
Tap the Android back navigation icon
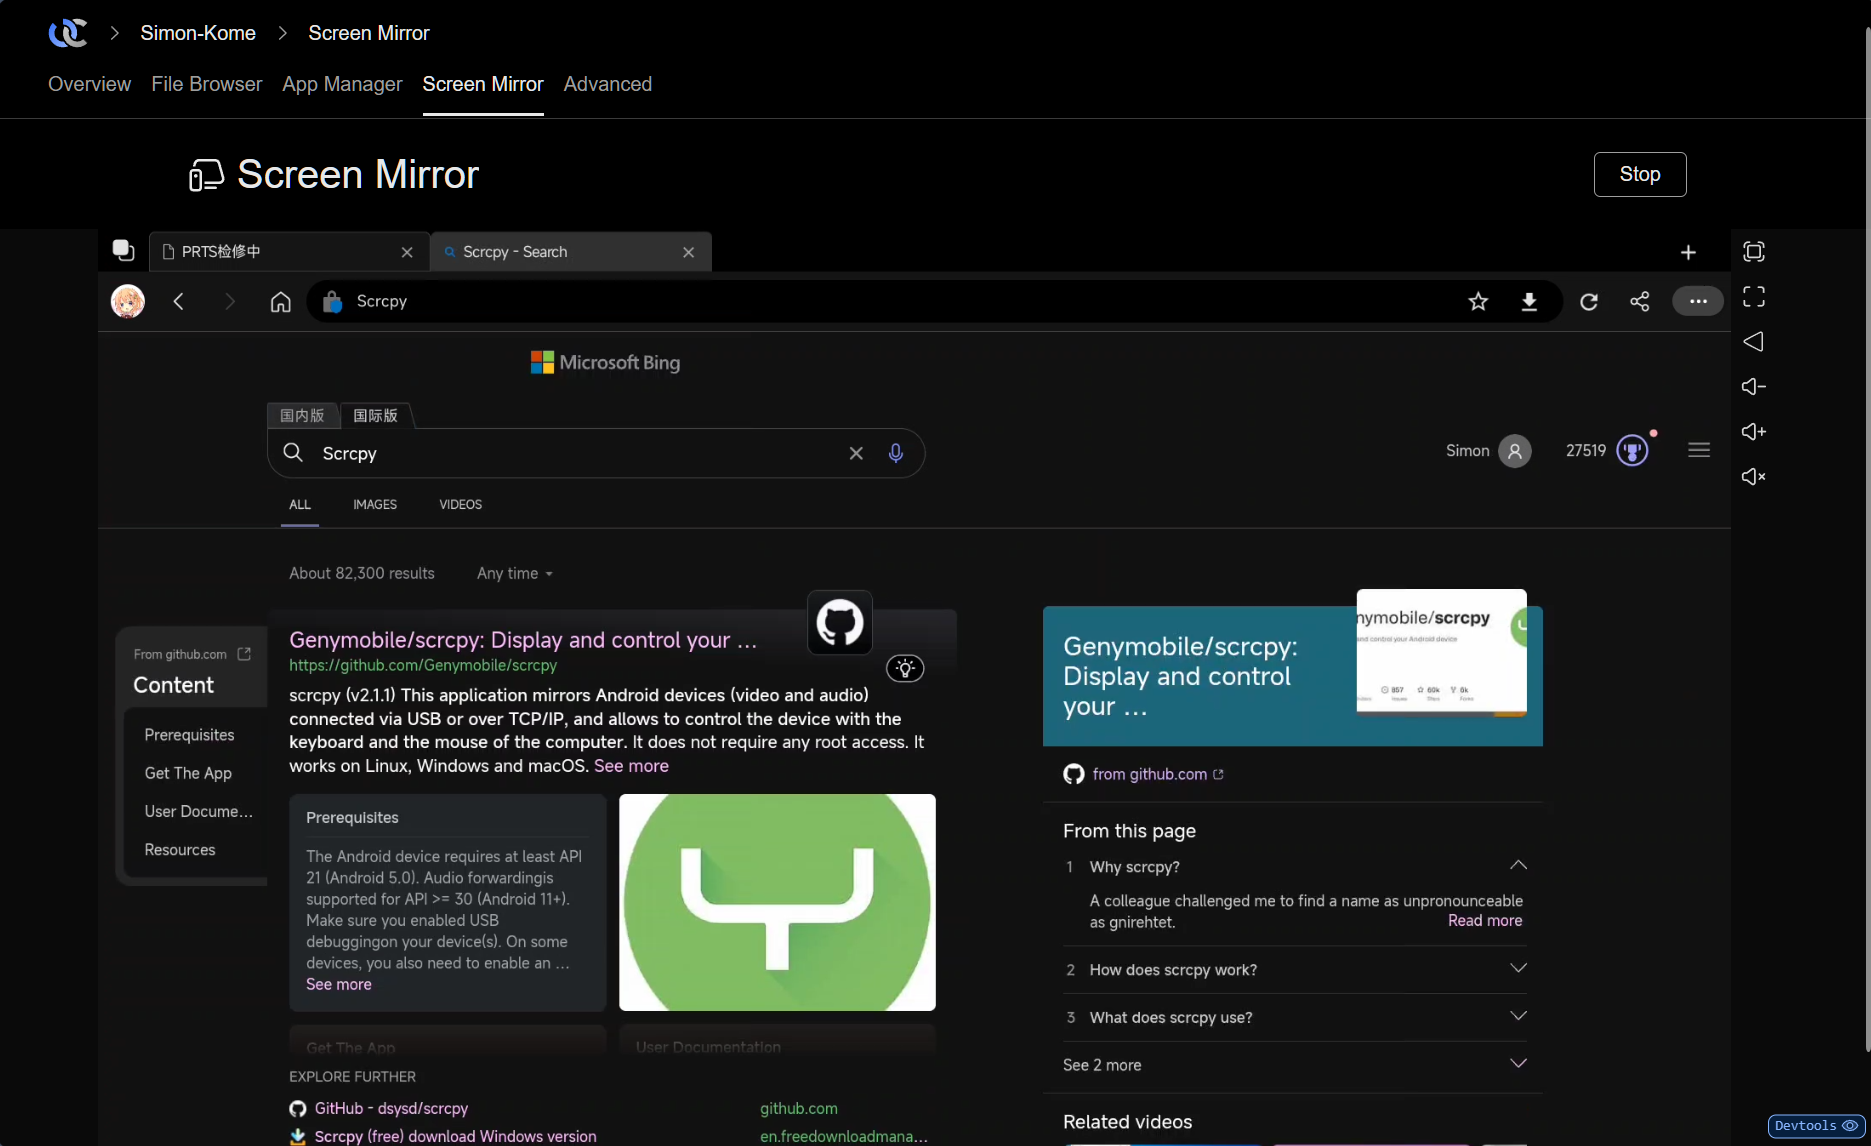pos(1753,341)
